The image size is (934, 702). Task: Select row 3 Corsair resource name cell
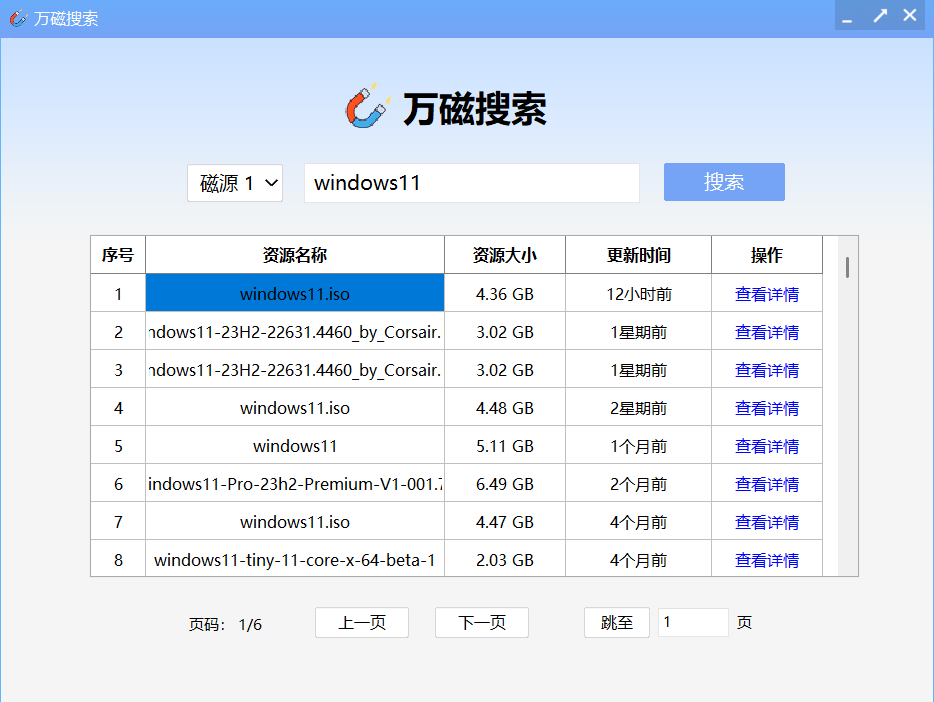click(x=295, y=369)
